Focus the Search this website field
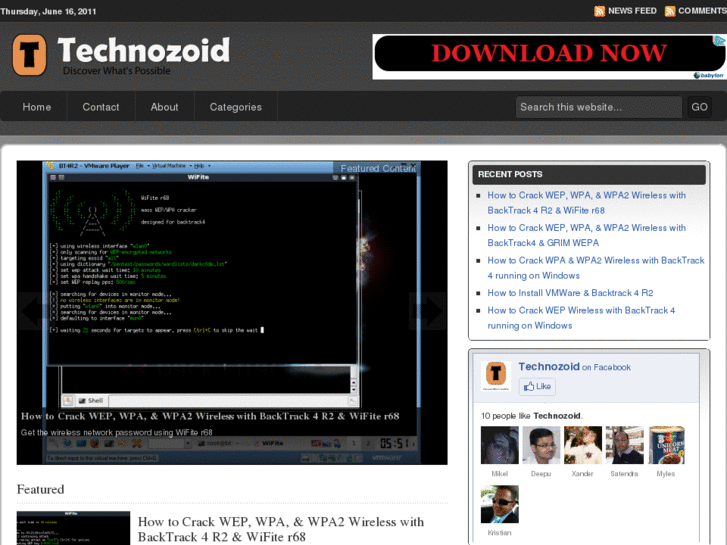This screenshot has width=727, height=545. point(599,107)
